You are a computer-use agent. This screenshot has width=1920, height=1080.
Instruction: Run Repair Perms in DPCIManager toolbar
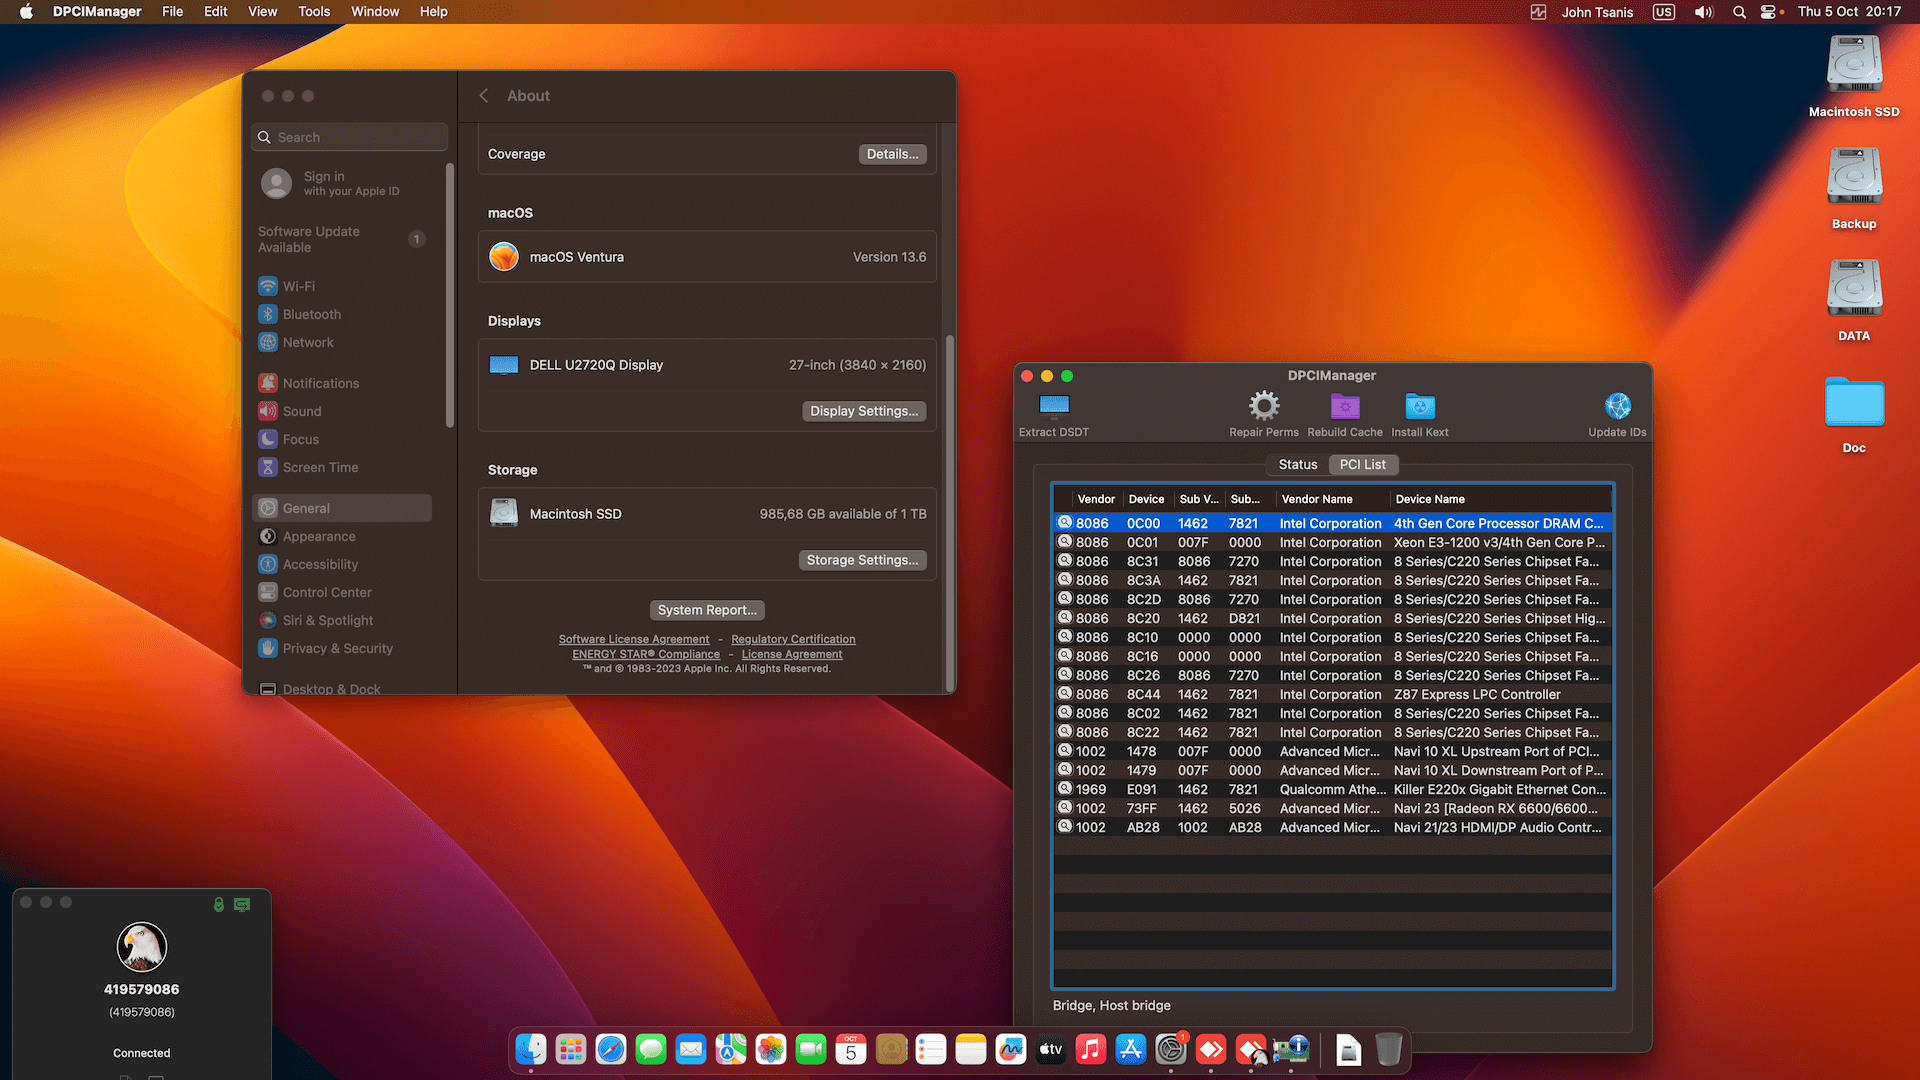[x=1263, y=410]
